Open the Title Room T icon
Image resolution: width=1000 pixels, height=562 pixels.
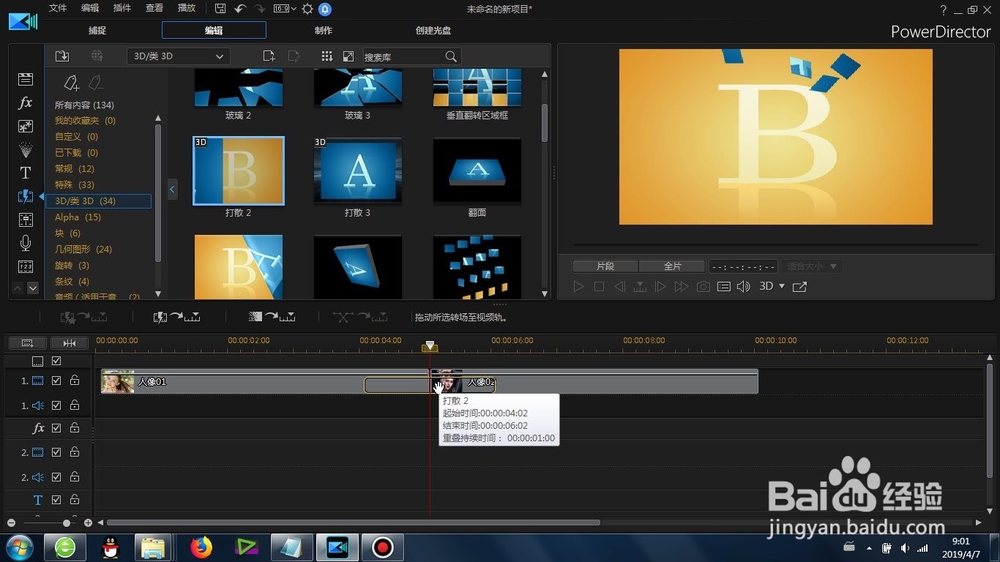26,173
